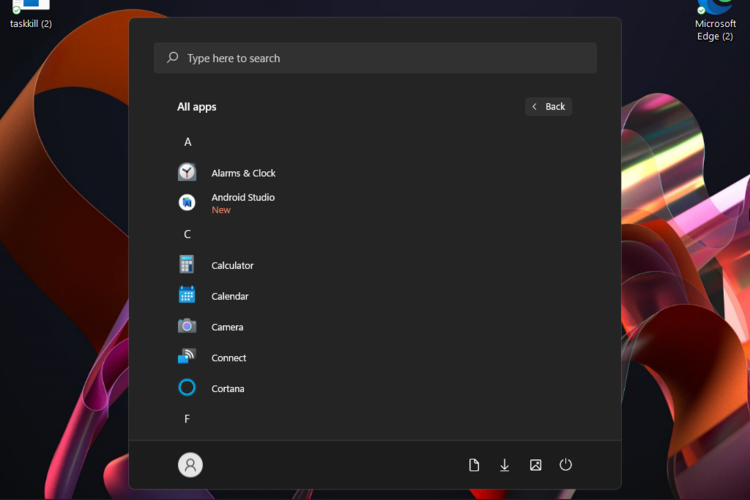This screenshot has height=500, width=750.
Task: Click the New tag under Android Studio
Action: click(x=221, y=210)
